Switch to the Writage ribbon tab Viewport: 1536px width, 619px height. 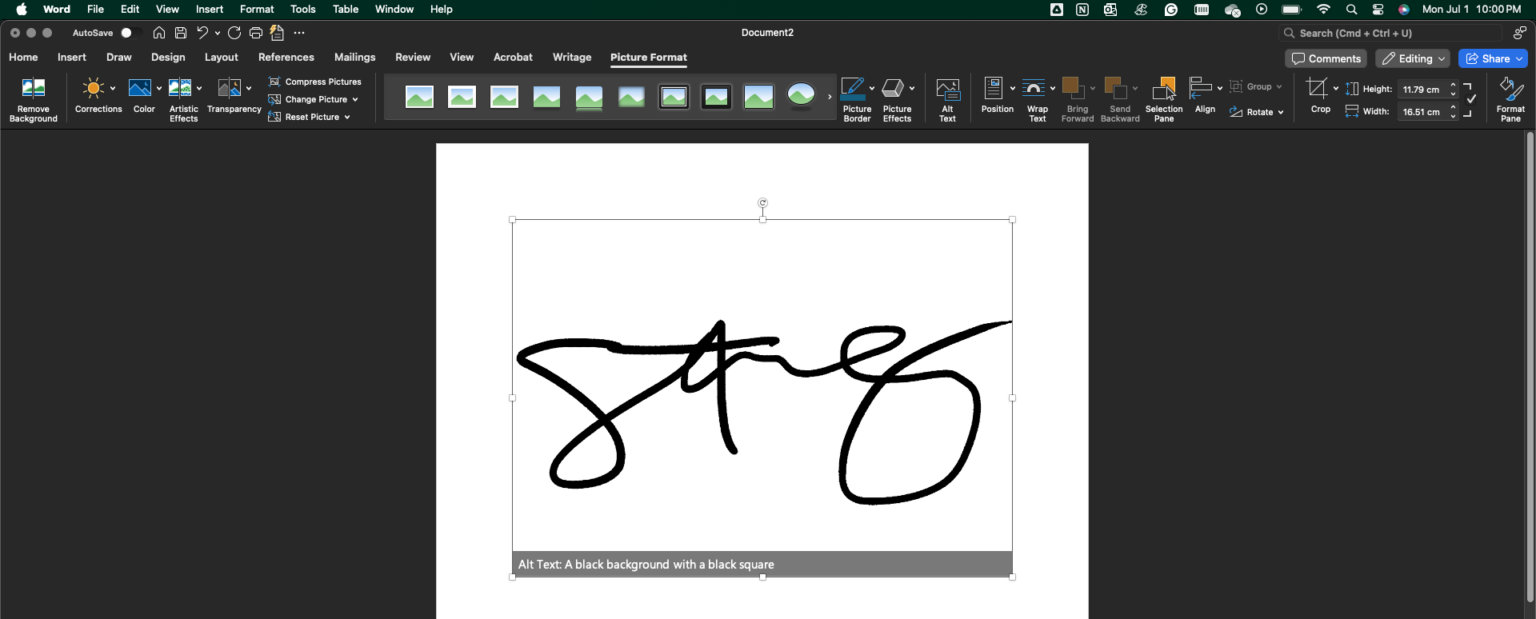pos(571,57)
